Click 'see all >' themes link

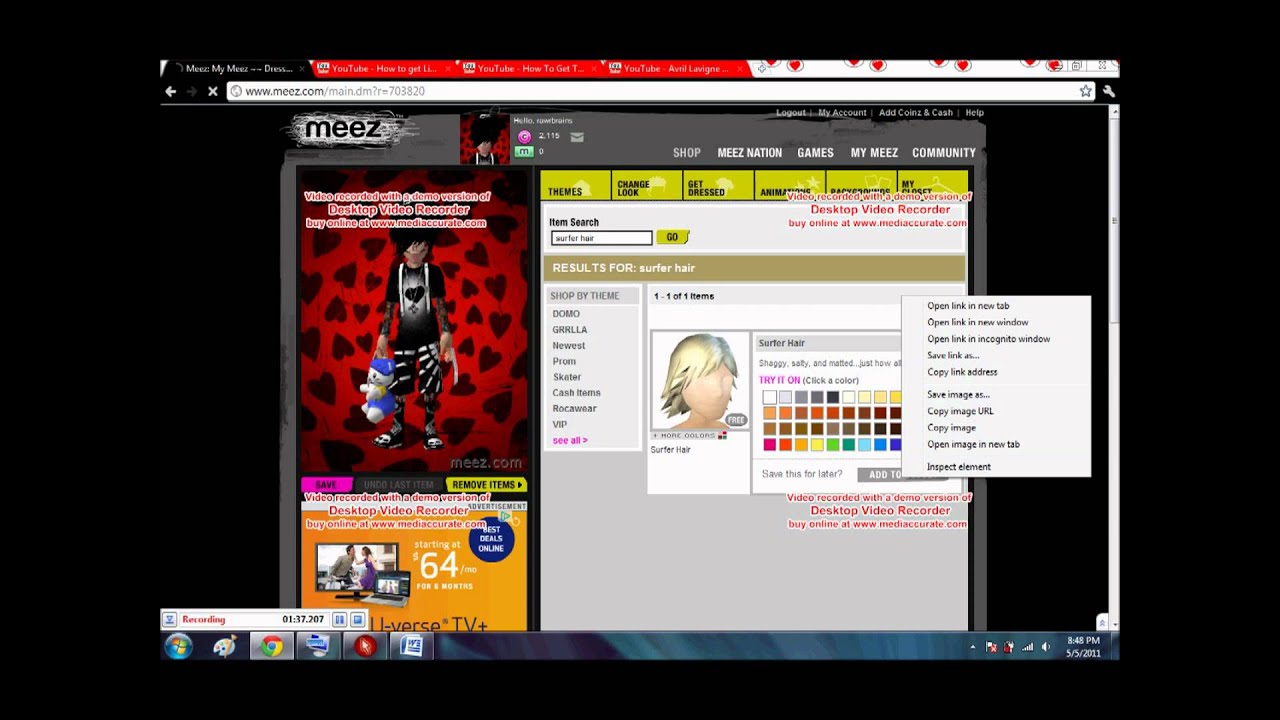[x=570, y=440]
